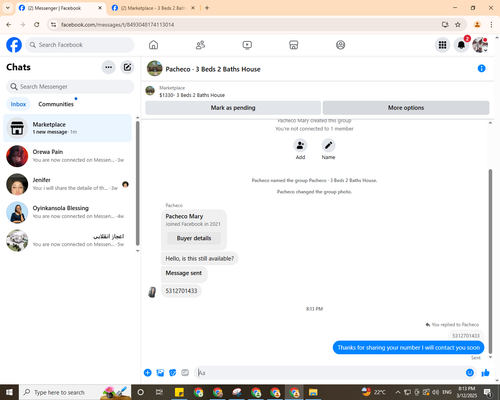Open a new browser tab
Screen dimensions: 500x400
click(x=207, y=8)
